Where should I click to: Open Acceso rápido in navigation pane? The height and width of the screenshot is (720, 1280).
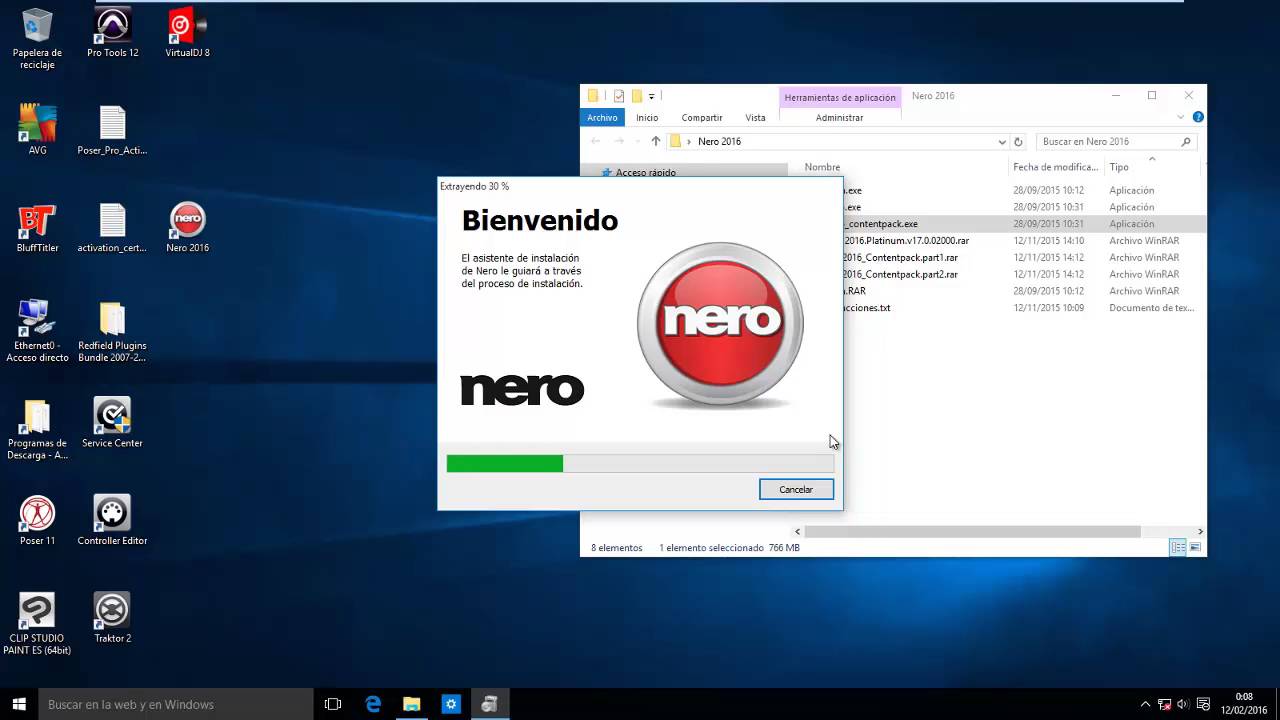pyautogui.click(x=645, y=172)
